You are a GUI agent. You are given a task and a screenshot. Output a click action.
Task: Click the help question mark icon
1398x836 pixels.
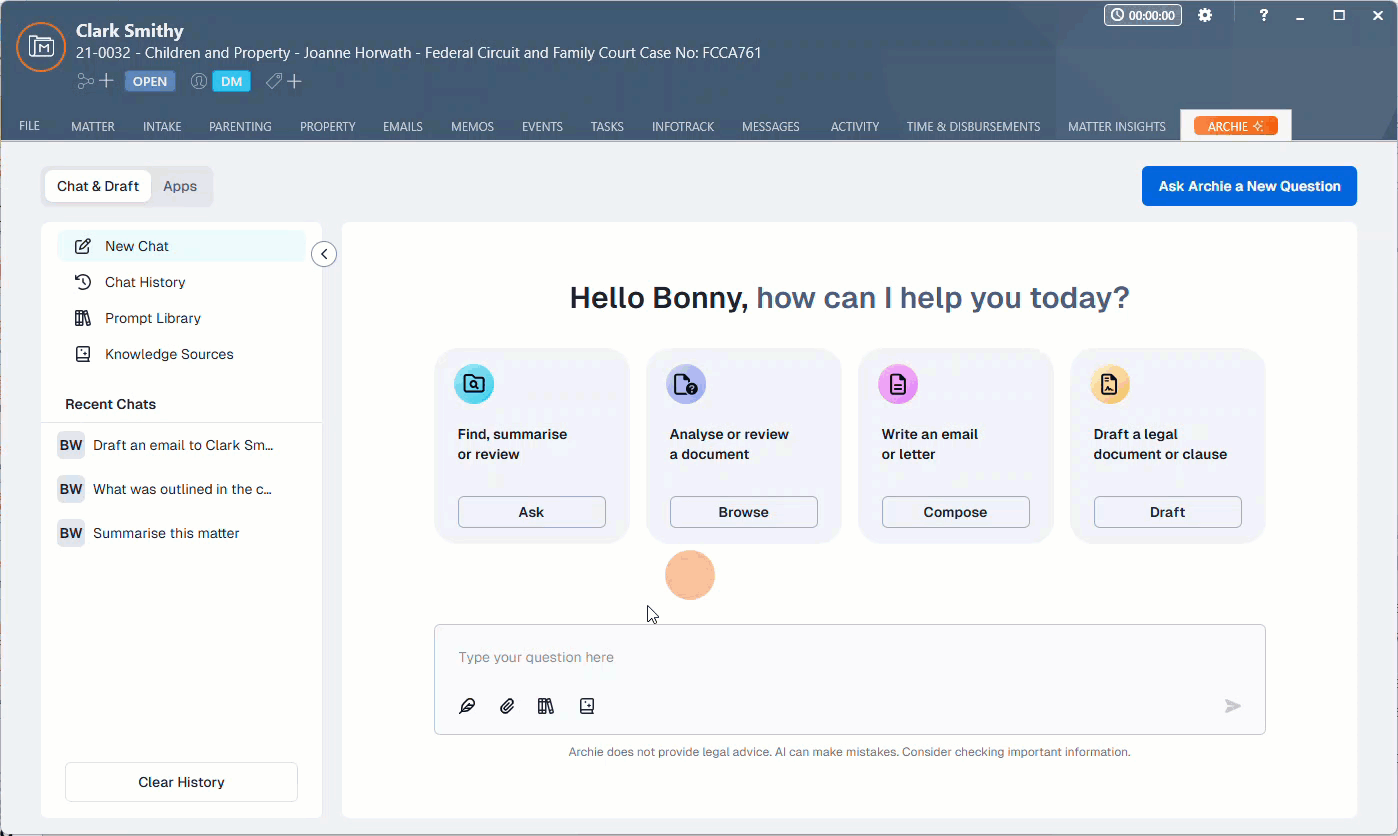pyautogui.click(x=1264, y=15)
